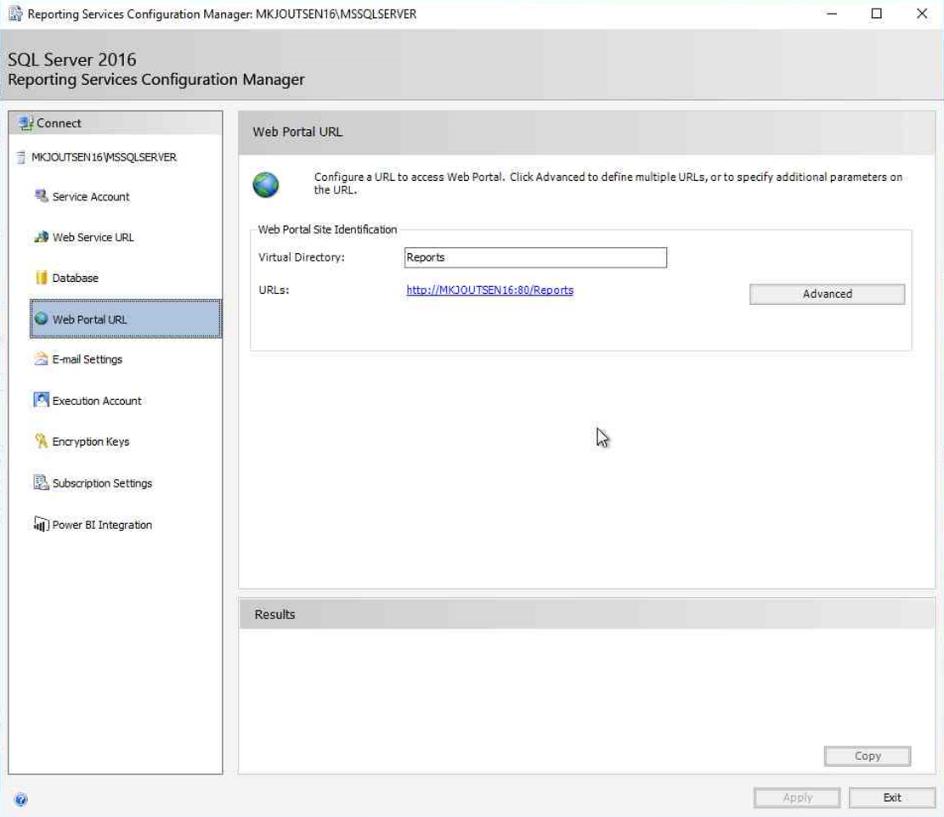Click the Copy button in Results
944x817 pixels.
click(x=867, y=756)
